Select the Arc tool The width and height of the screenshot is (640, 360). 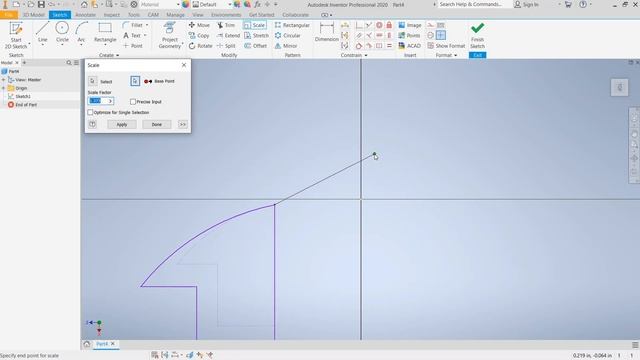click(81, 33)
